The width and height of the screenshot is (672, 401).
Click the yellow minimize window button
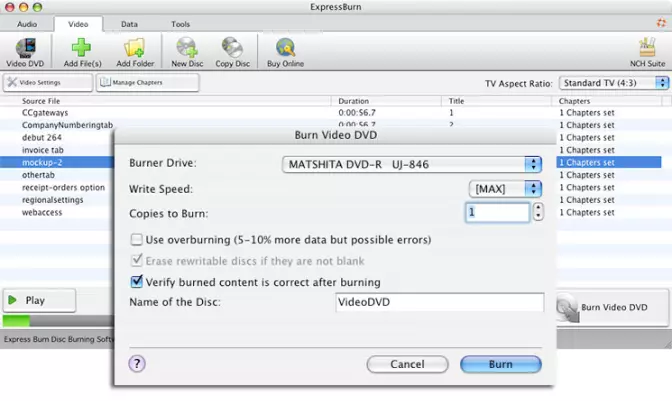point(24,7)
